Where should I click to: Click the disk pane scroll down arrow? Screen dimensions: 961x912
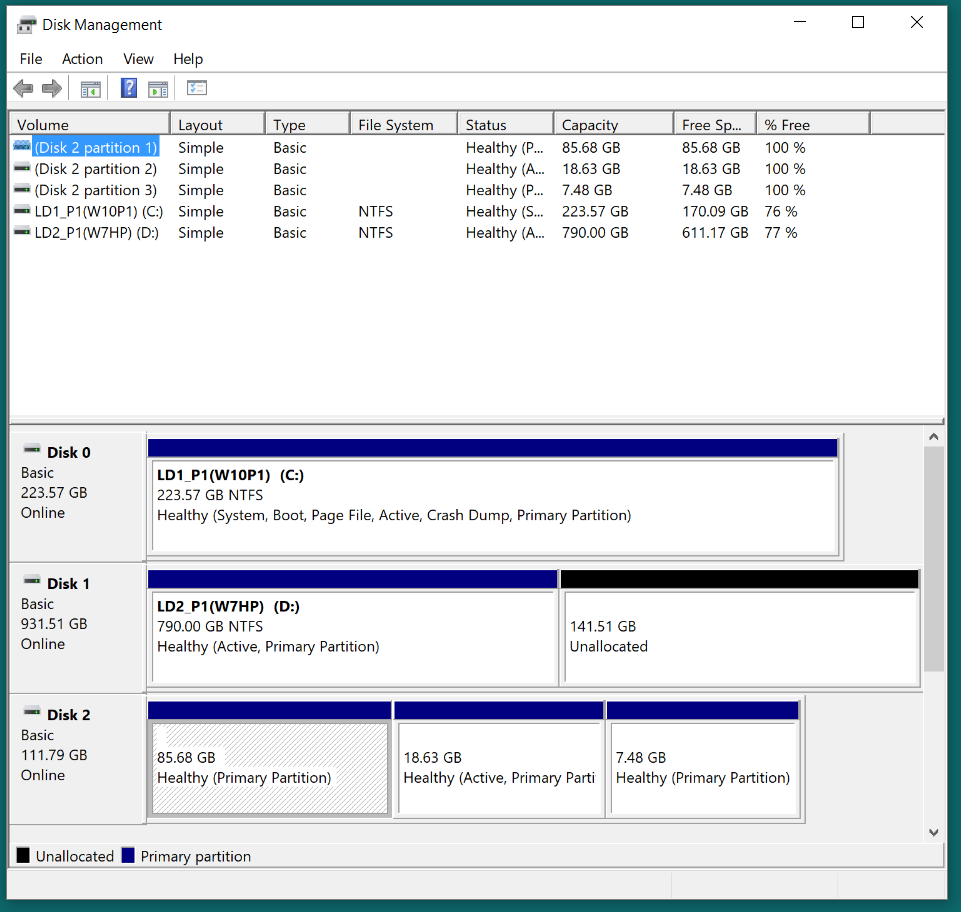coord(933,832)
